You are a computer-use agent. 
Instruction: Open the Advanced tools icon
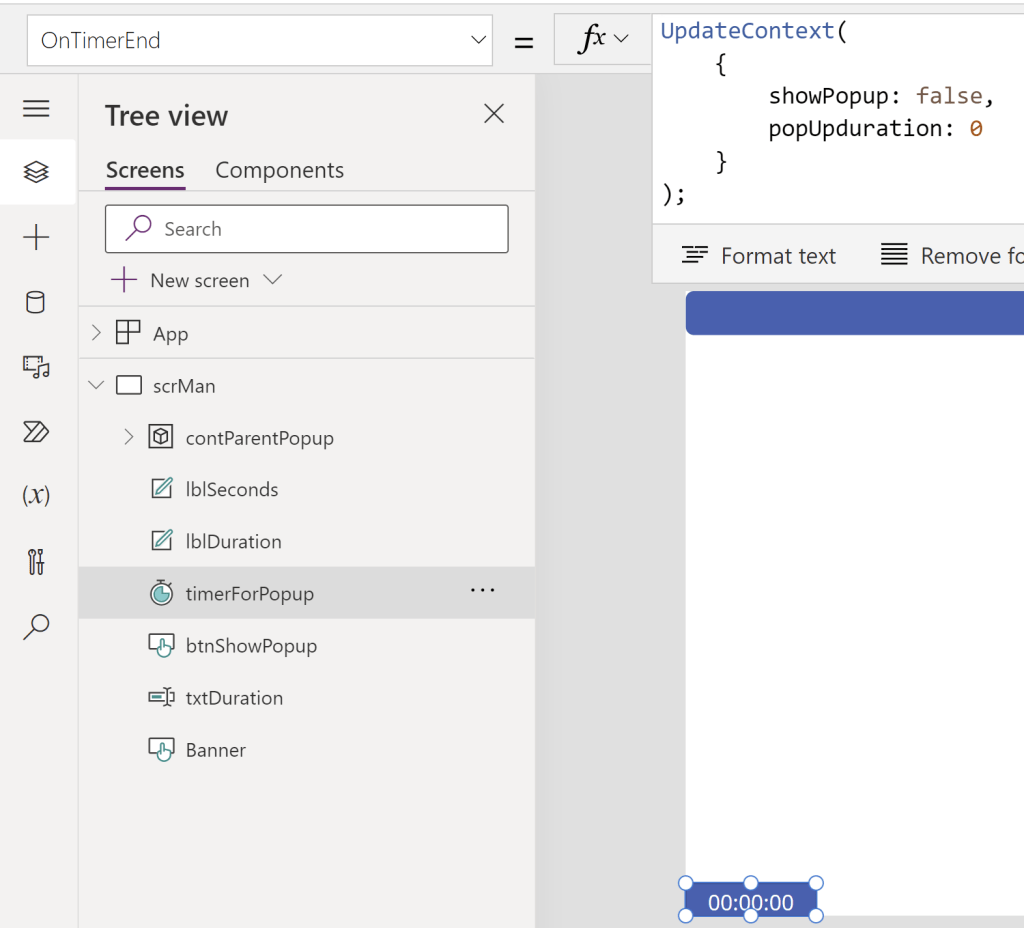pyautogui.click(x=36, y=561)
